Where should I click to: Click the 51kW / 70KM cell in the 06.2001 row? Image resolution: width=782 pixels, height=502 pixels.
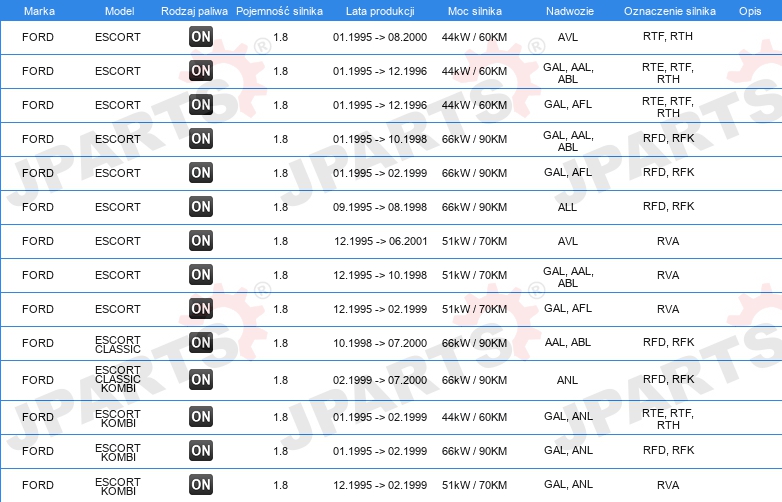[x=474, y=241]
